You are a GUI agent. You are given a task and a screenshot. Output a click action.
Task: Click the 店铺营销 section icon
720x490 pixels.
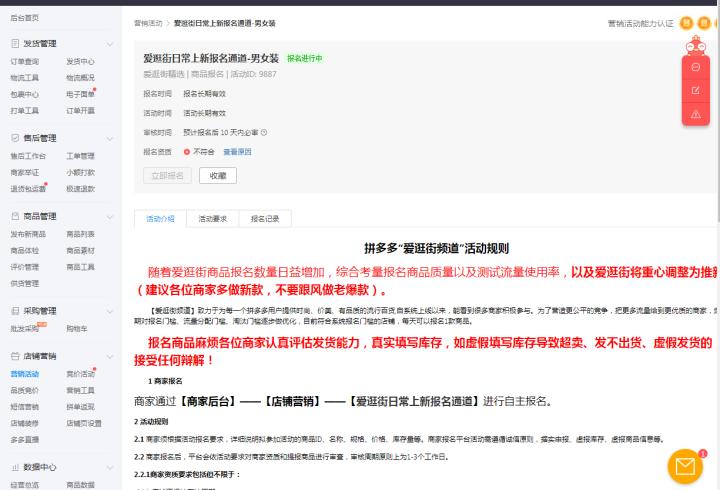(15, 356)
